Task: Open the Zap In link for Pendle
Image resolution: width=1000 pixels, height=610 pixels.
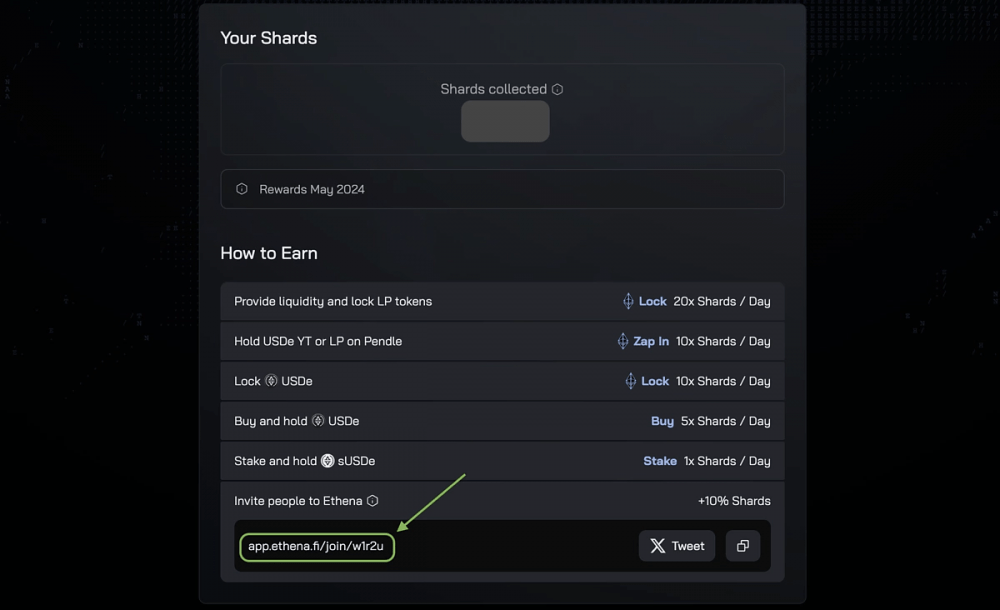Action: click(x=651, y=341)
